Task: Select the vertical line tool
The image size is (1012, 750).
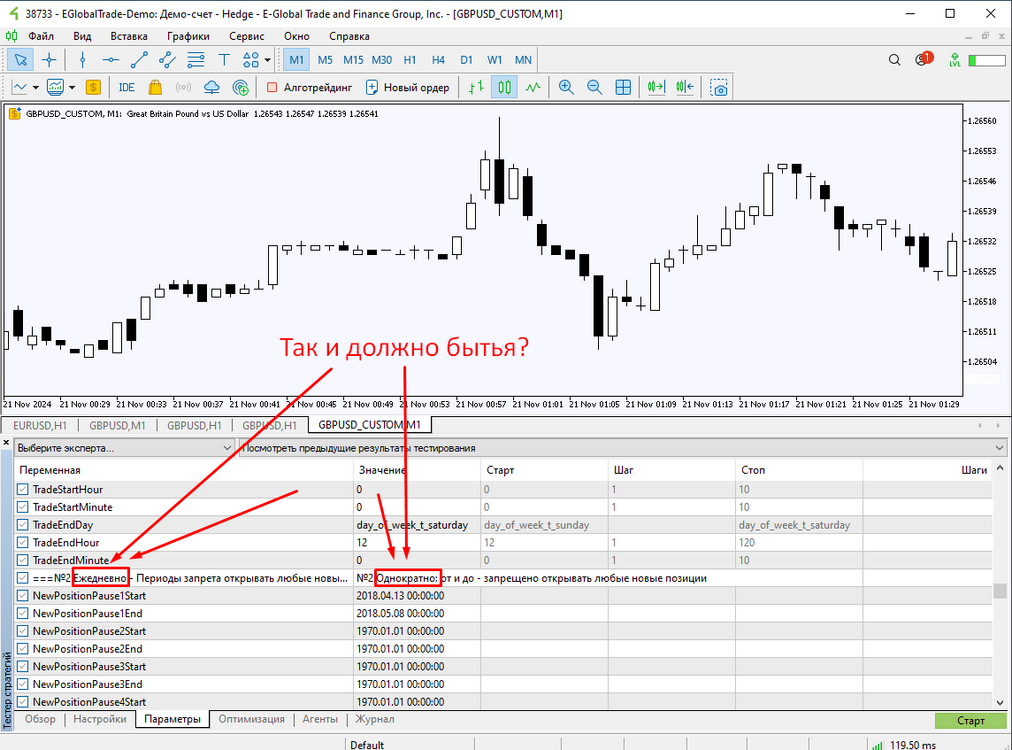Action: pos(82,60)
